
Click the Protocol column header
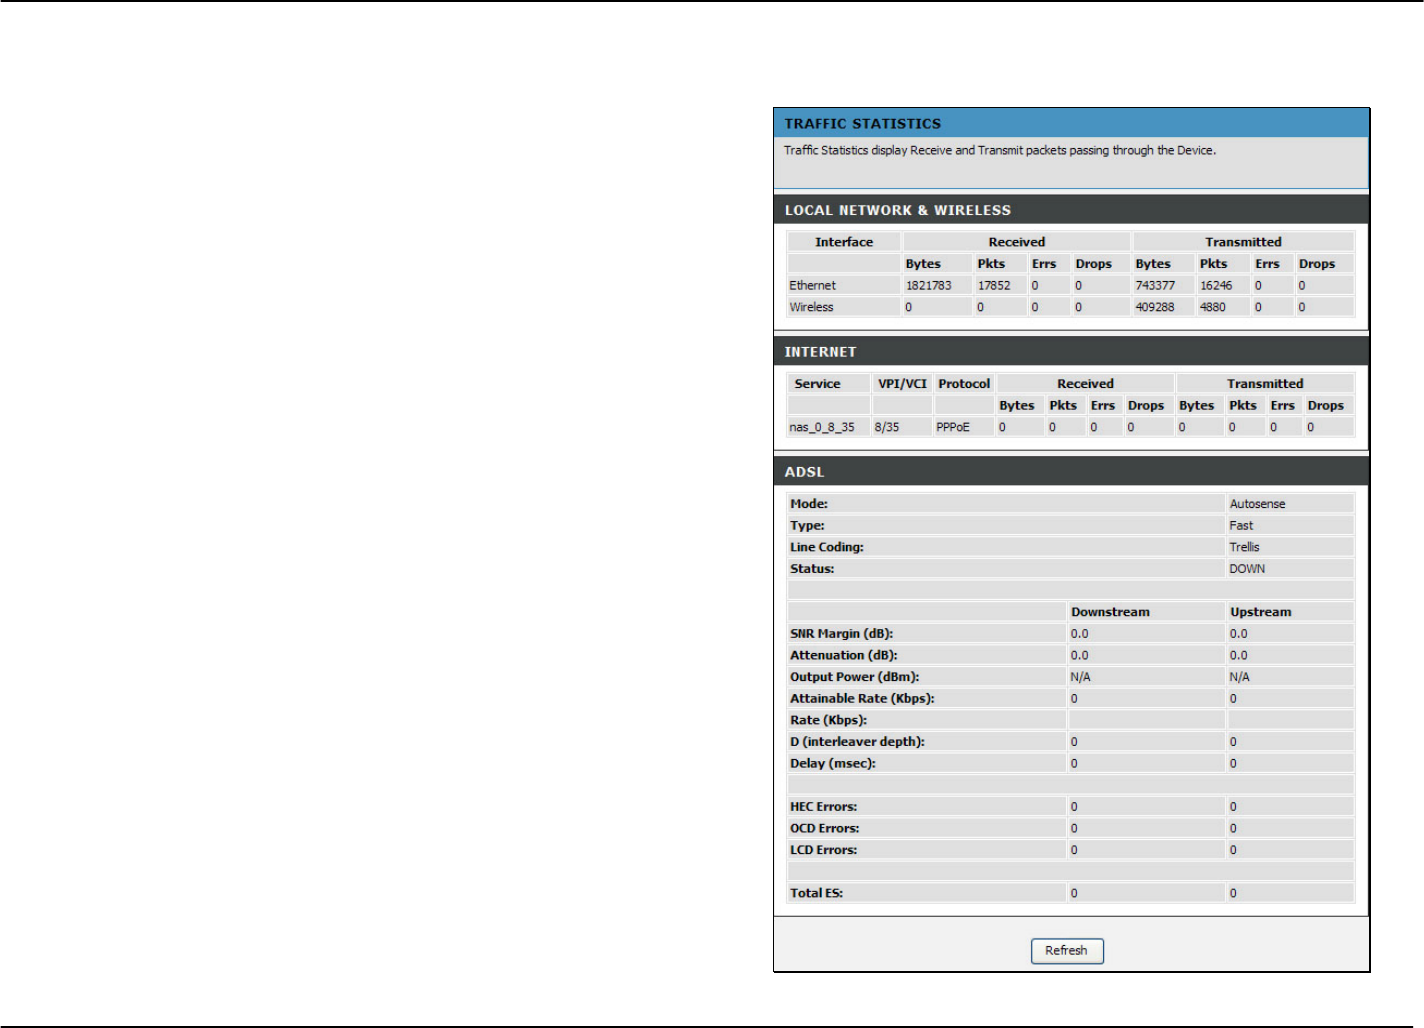coord(964,385)
